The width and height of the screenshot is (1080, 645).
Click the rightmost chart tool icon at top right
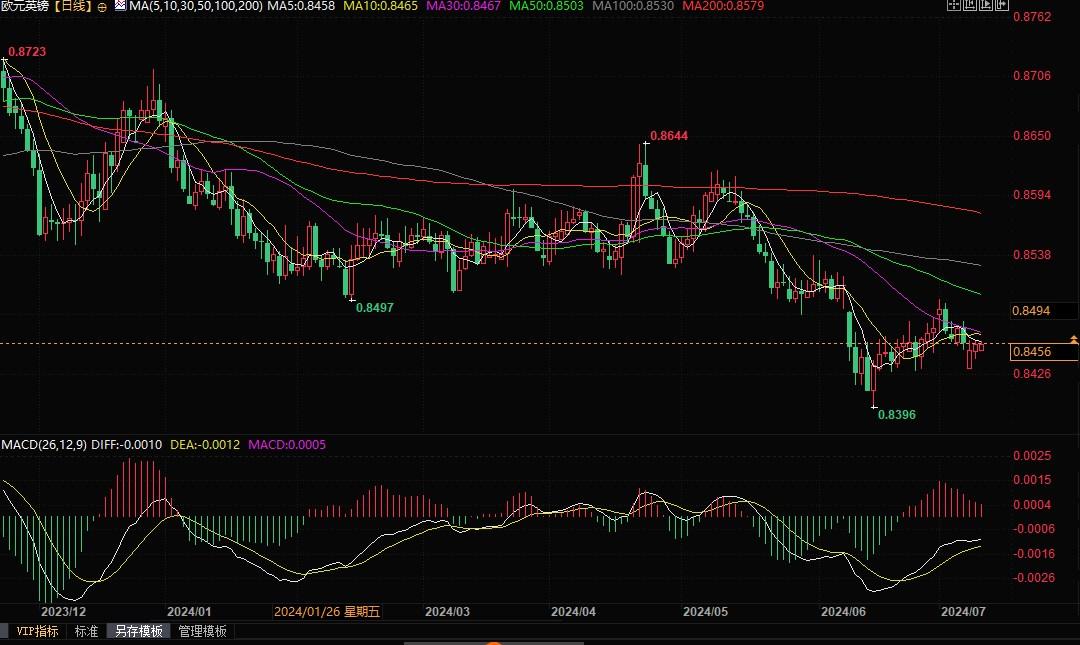[x=1003, y=6]
